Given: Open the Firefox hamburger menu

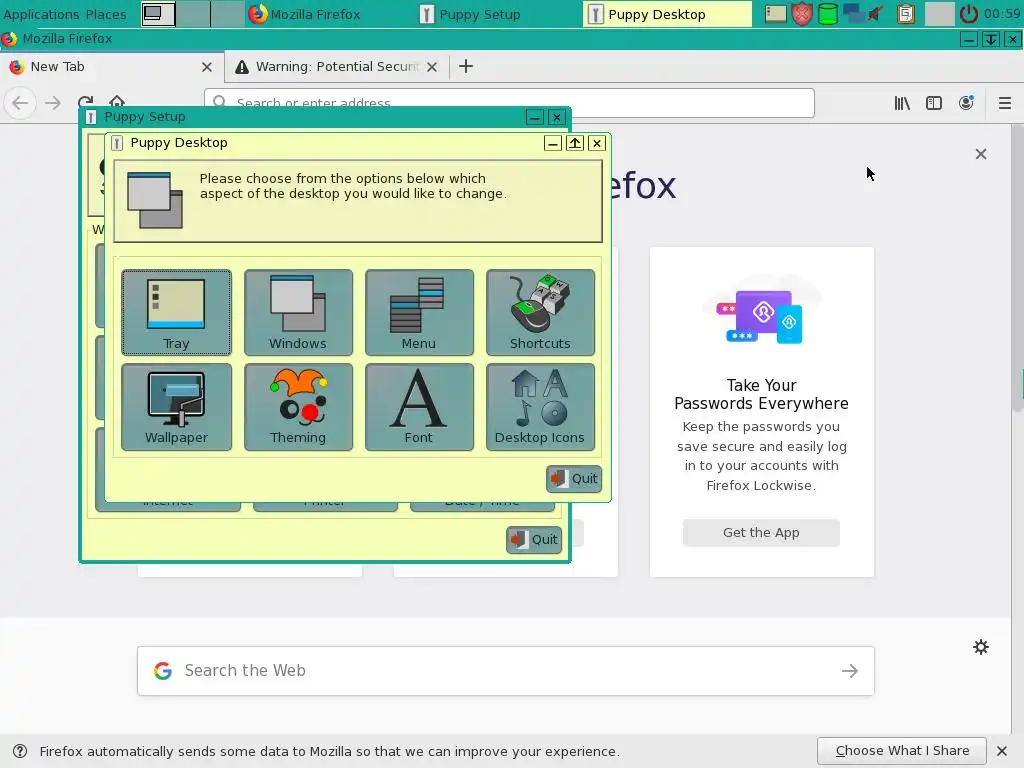Looking at the screenshot, I should [x=1004, y=103].
